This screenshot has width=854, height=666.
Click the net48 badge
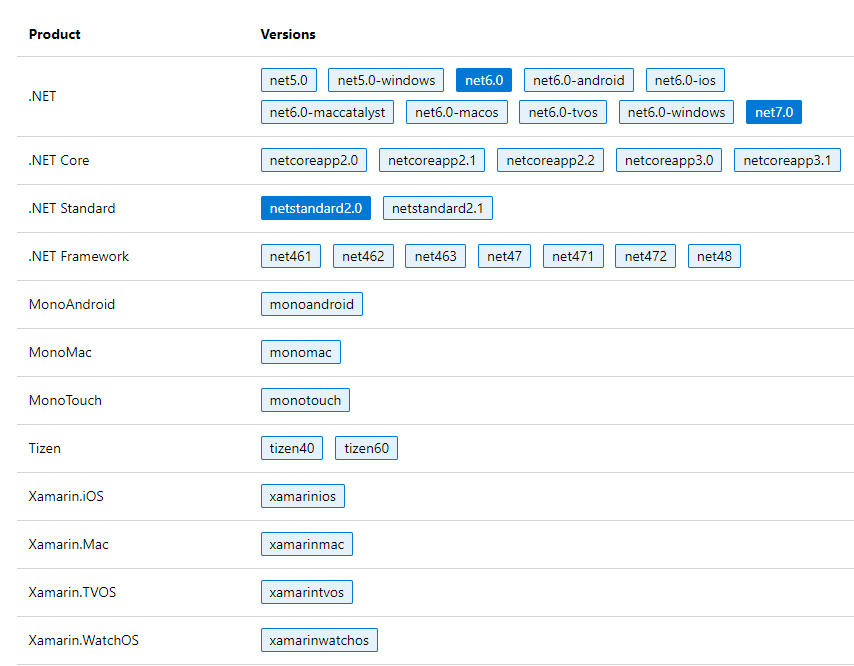coord(715,256)
